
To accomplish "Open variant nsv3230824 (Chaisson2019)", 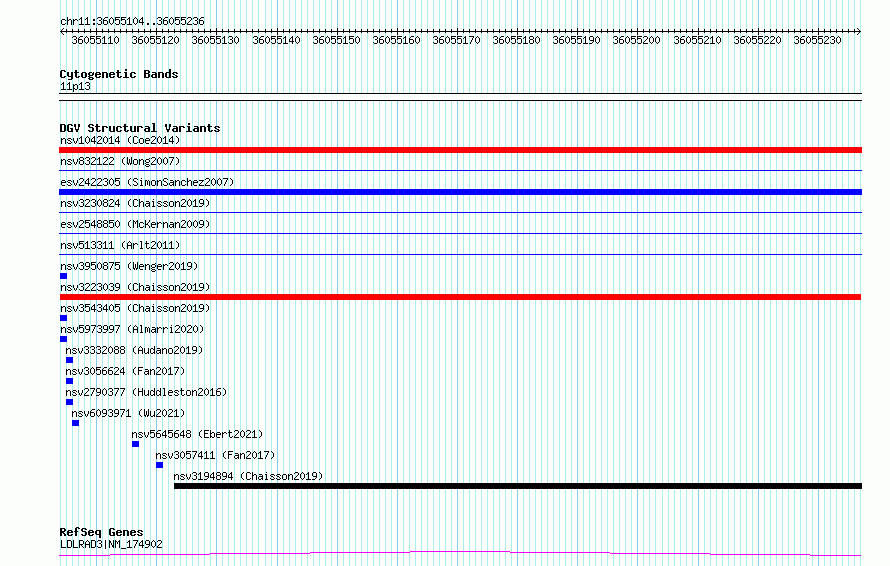I will 135,203.
